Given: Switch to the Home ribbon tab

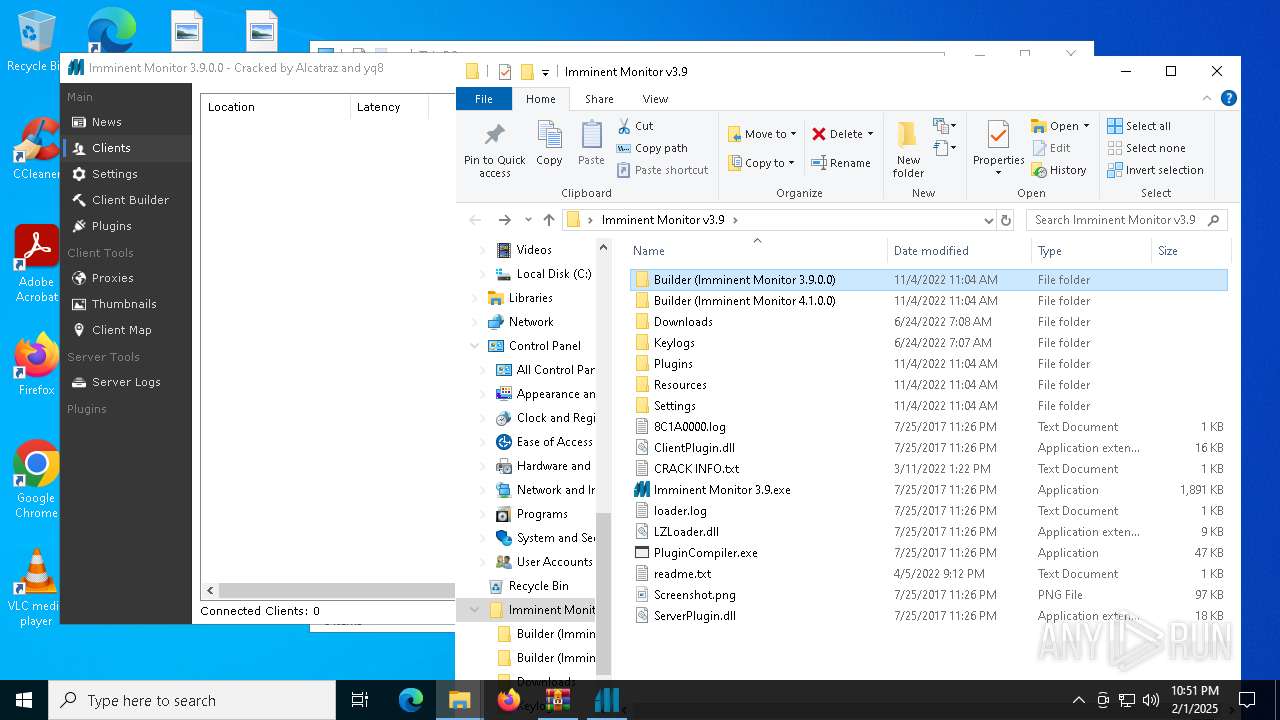Looking at the screenshot, I should pos(540,99).
